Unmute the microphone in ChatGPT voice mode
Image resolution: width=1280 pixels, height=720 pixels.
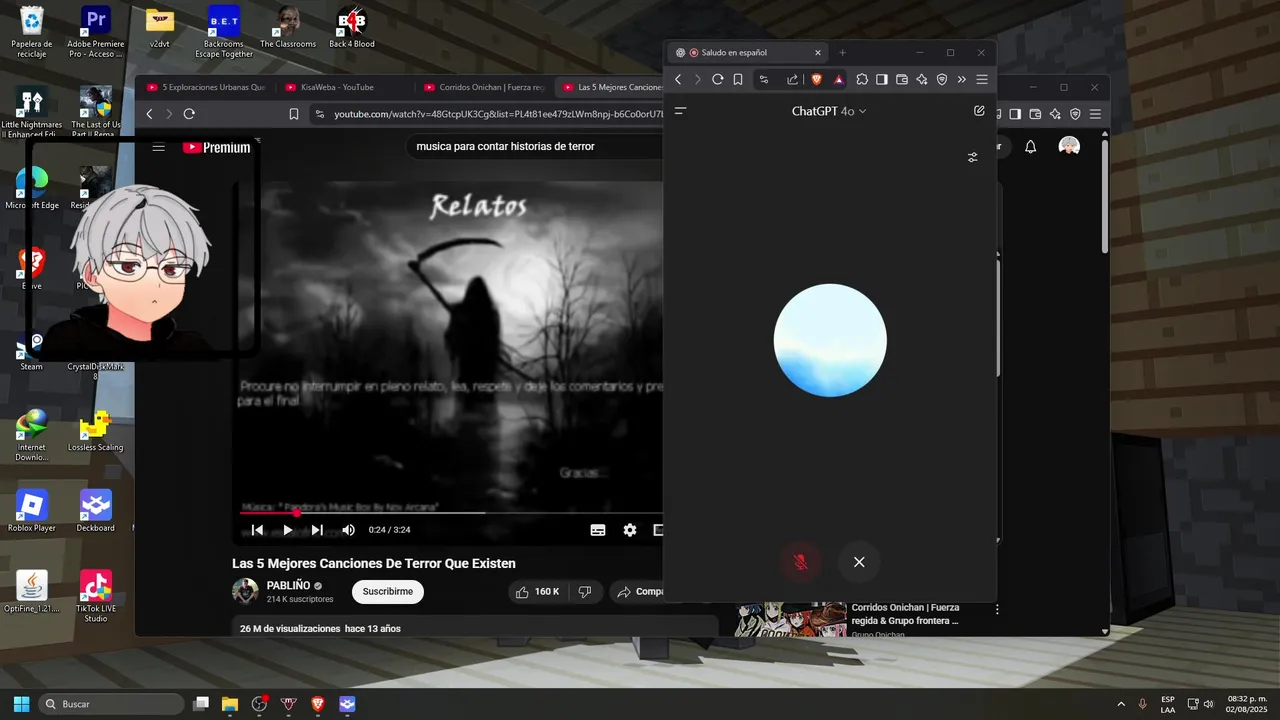point(800,562)
